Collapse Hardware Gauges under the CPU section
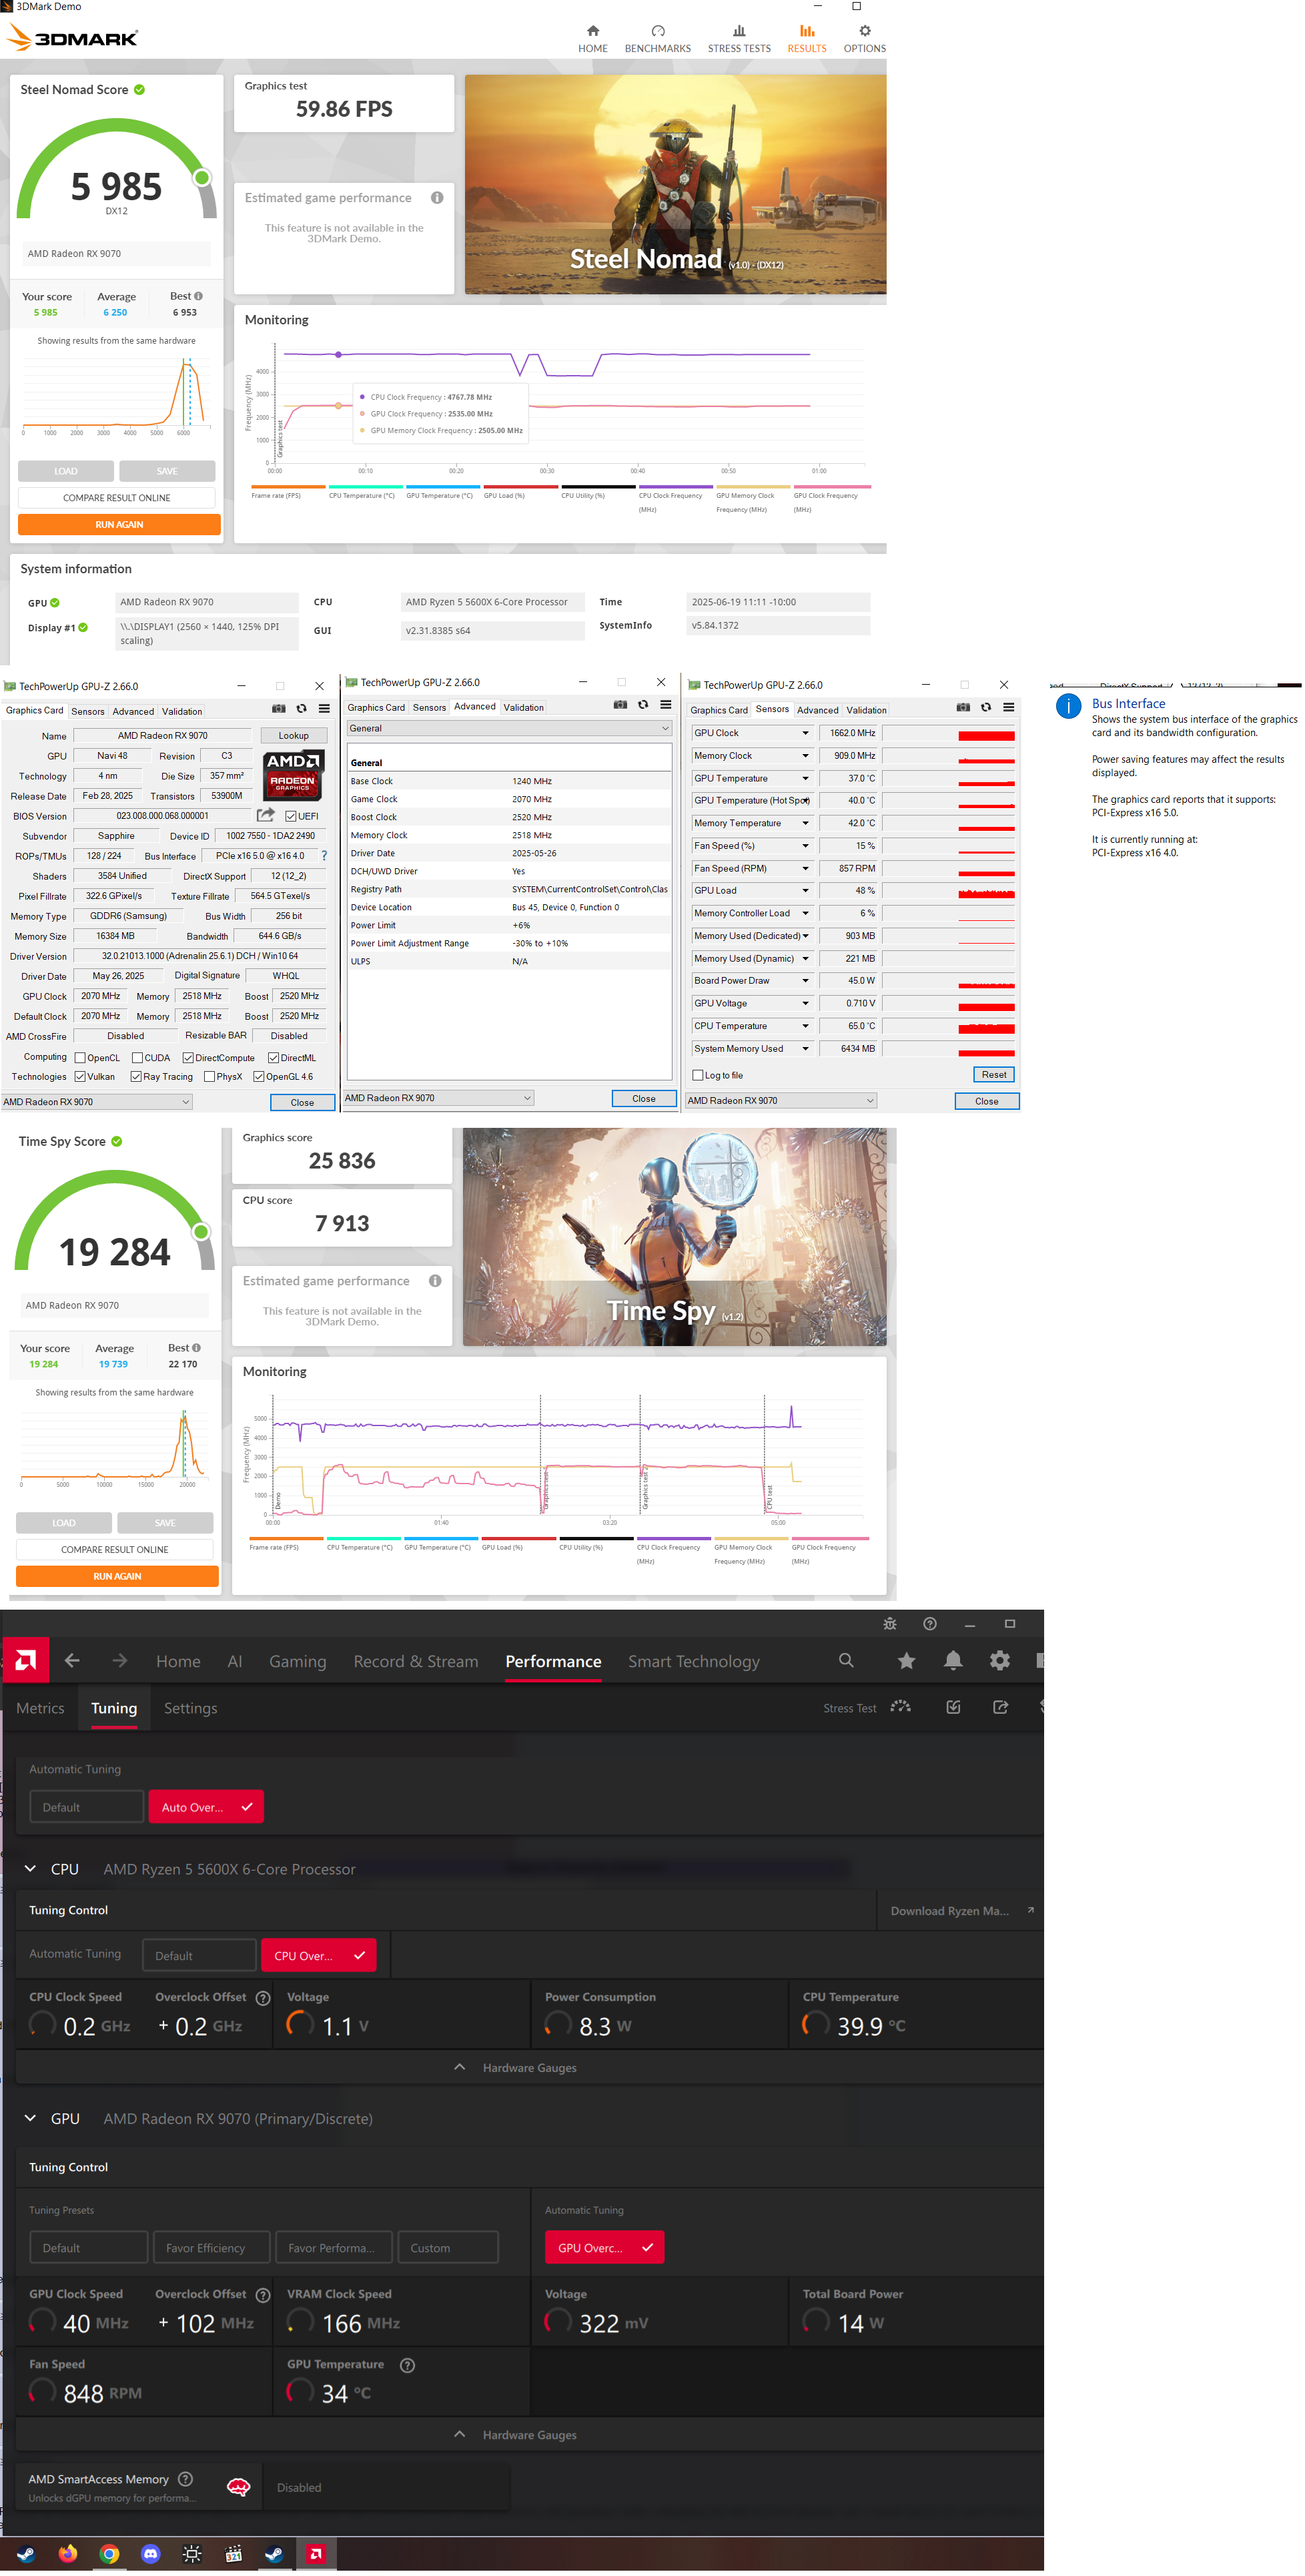Image resolution: width=1305 pixels, height=2576 pixels. coord(529,2068)
